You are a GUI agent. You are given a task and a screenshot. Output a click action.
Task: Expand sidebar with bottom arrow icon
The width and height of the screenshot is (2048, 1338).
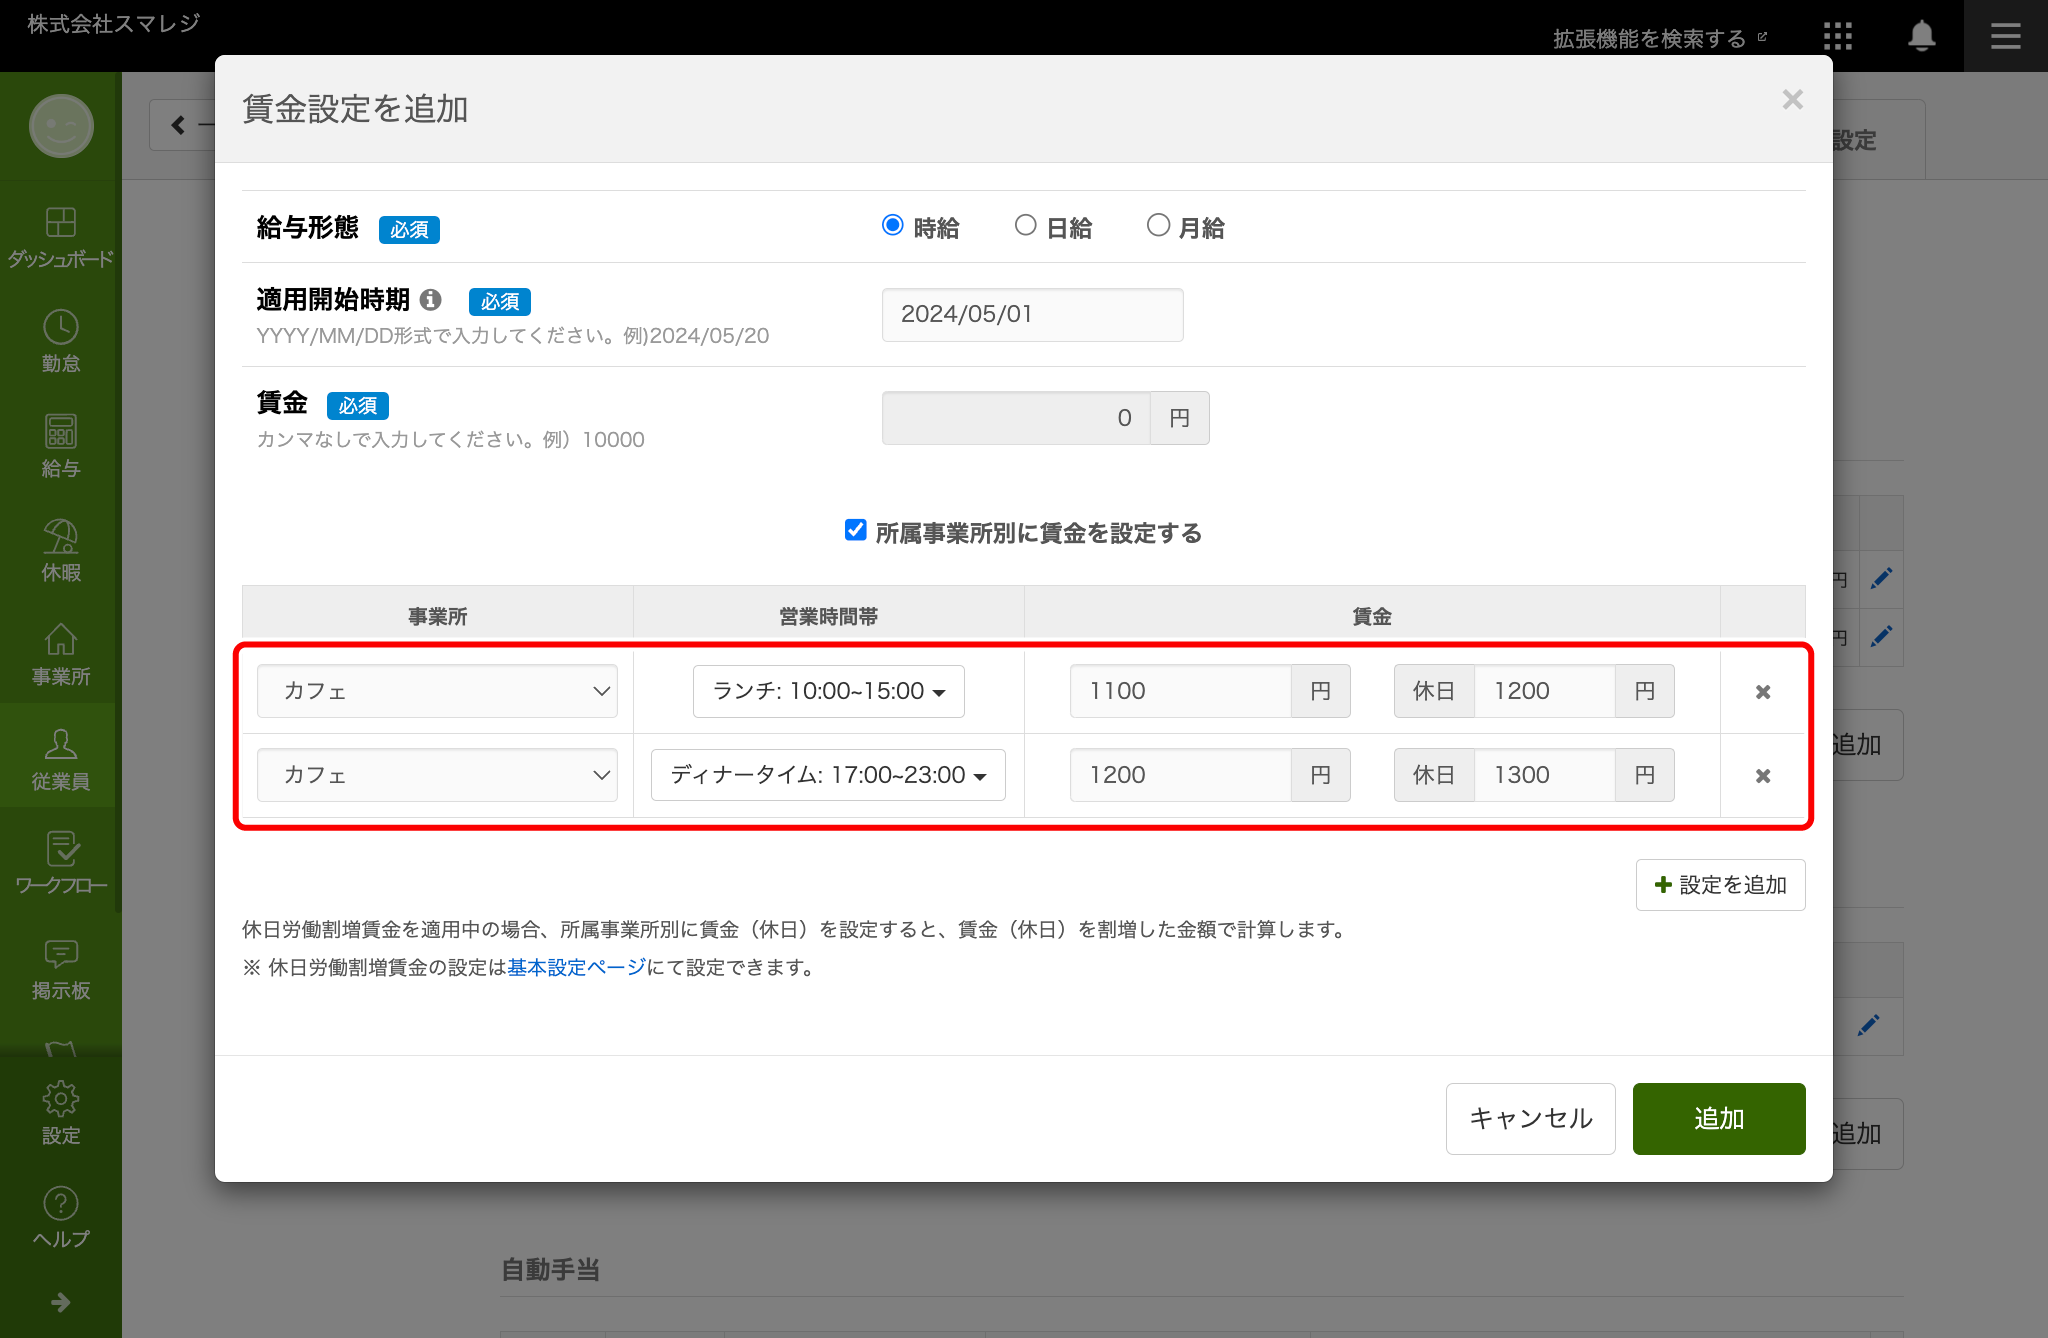pos(61,1302)
